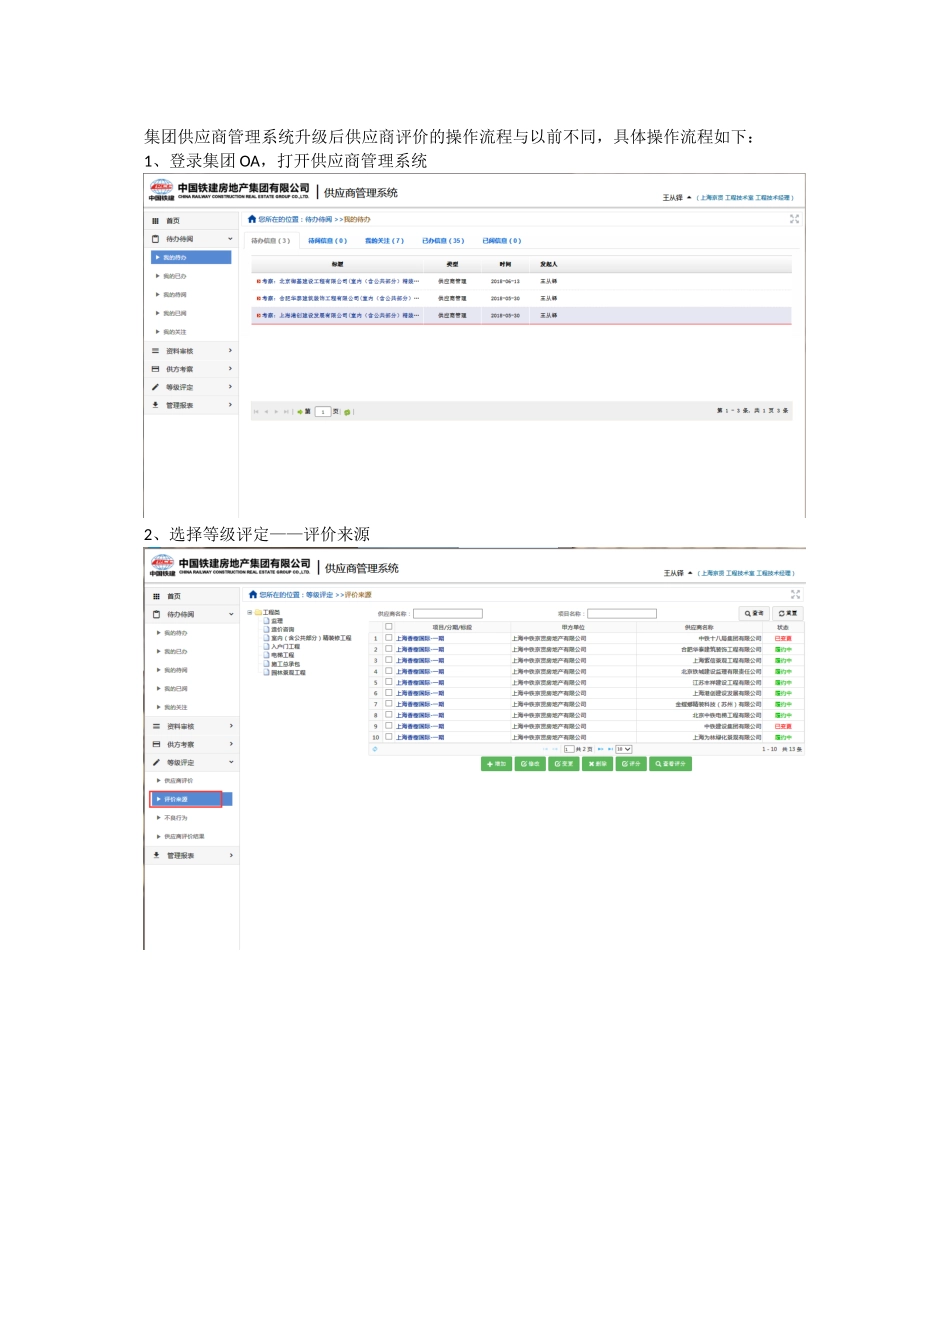This screenshot has width=950, height=1344.
Task: Tick checkbox for table row 9
Action: (389, 726)
